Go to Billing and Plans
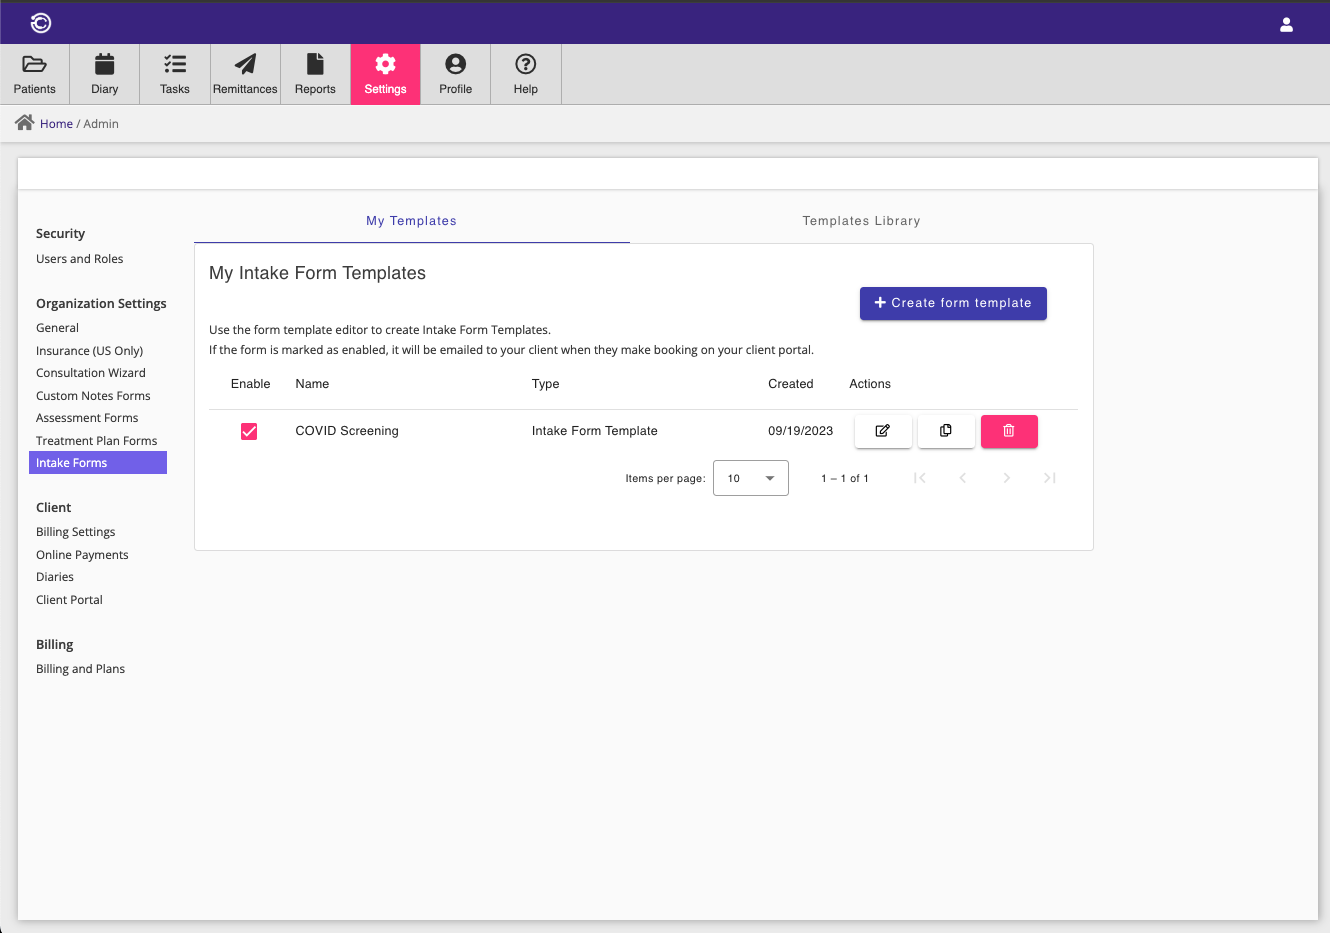 tap(81, 669)
